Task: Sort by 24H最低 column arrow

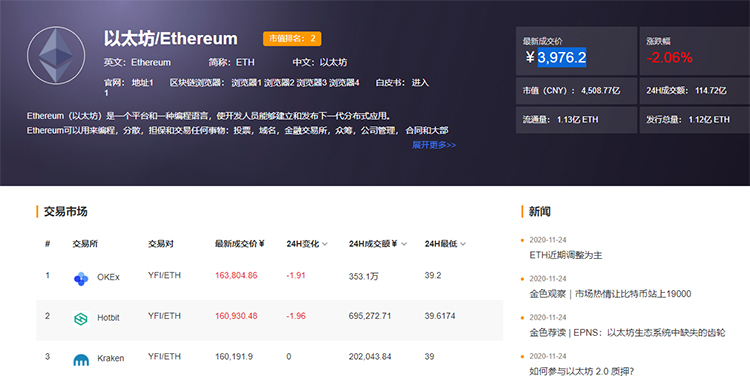Action: click(x=463, y=245)
